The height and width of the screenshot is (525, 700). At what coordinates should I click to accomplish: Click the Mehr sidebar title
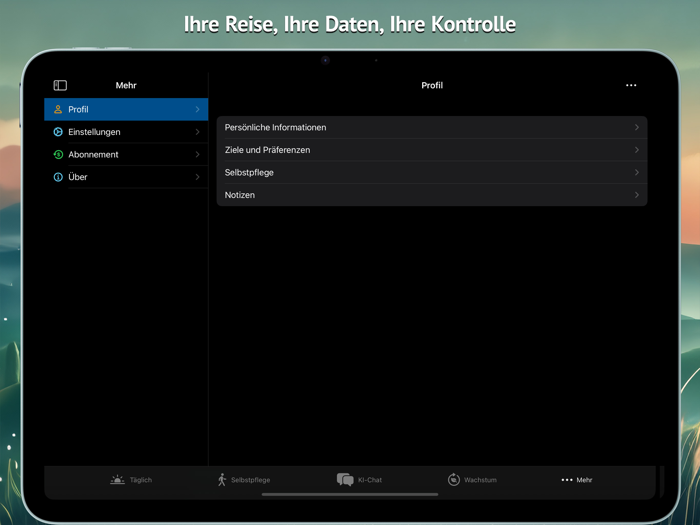pos(126,85)
